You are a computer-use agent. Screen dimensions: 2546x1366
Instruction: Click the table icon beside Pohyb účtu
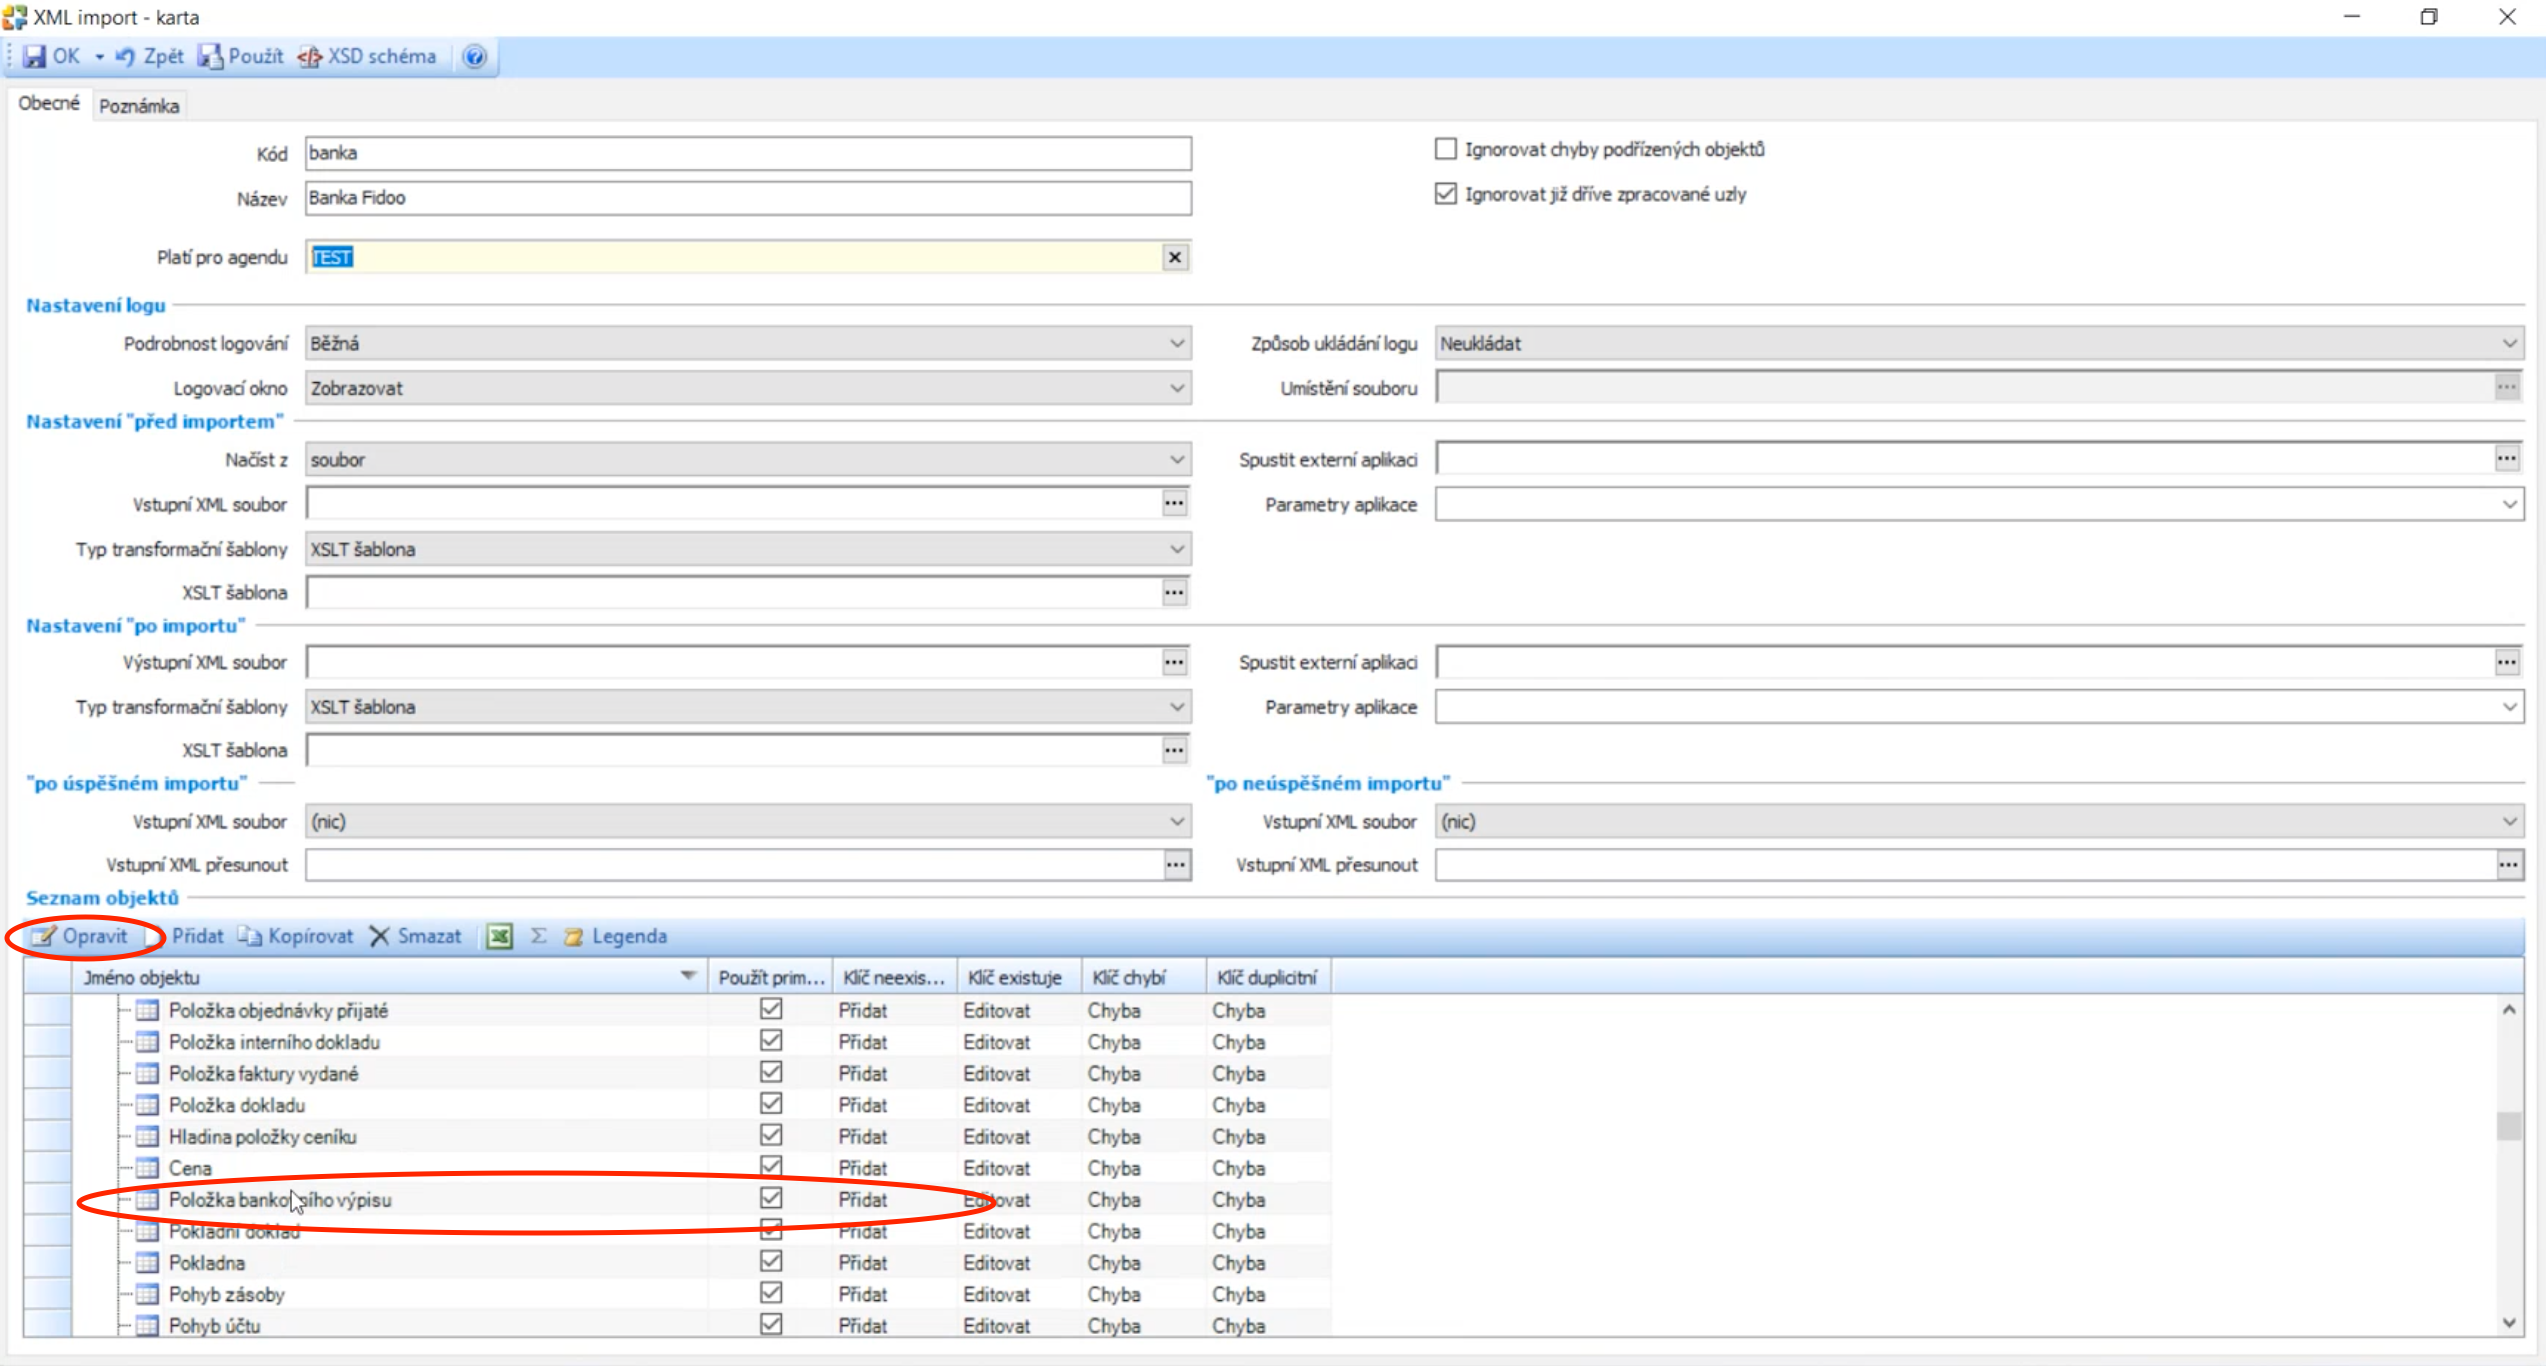coord(147,1326)
